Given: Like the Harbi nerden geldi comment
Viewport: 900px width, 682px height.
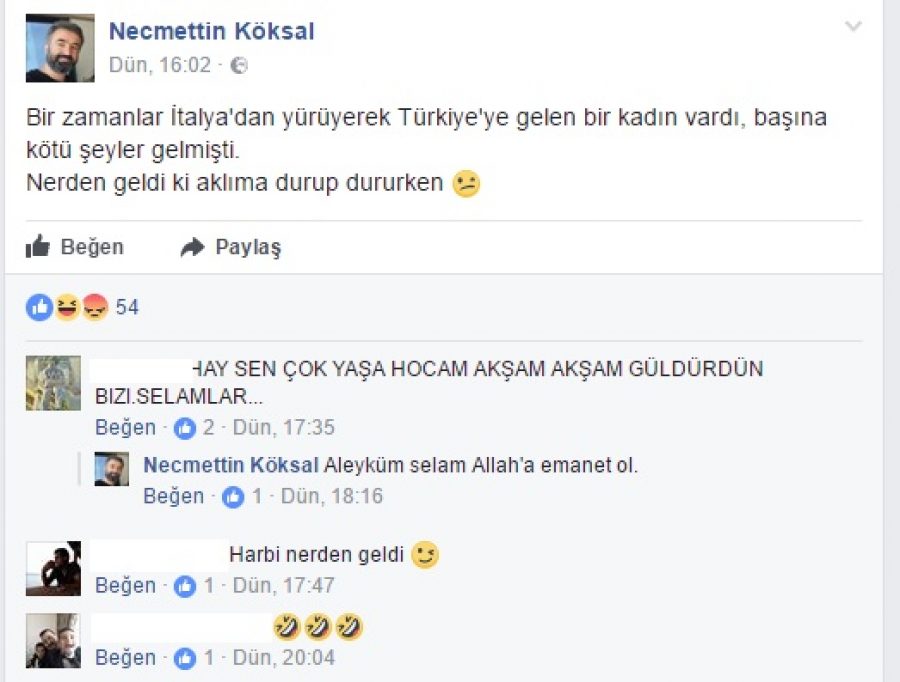Looking at the screenshot, I should tap(125, 586).
